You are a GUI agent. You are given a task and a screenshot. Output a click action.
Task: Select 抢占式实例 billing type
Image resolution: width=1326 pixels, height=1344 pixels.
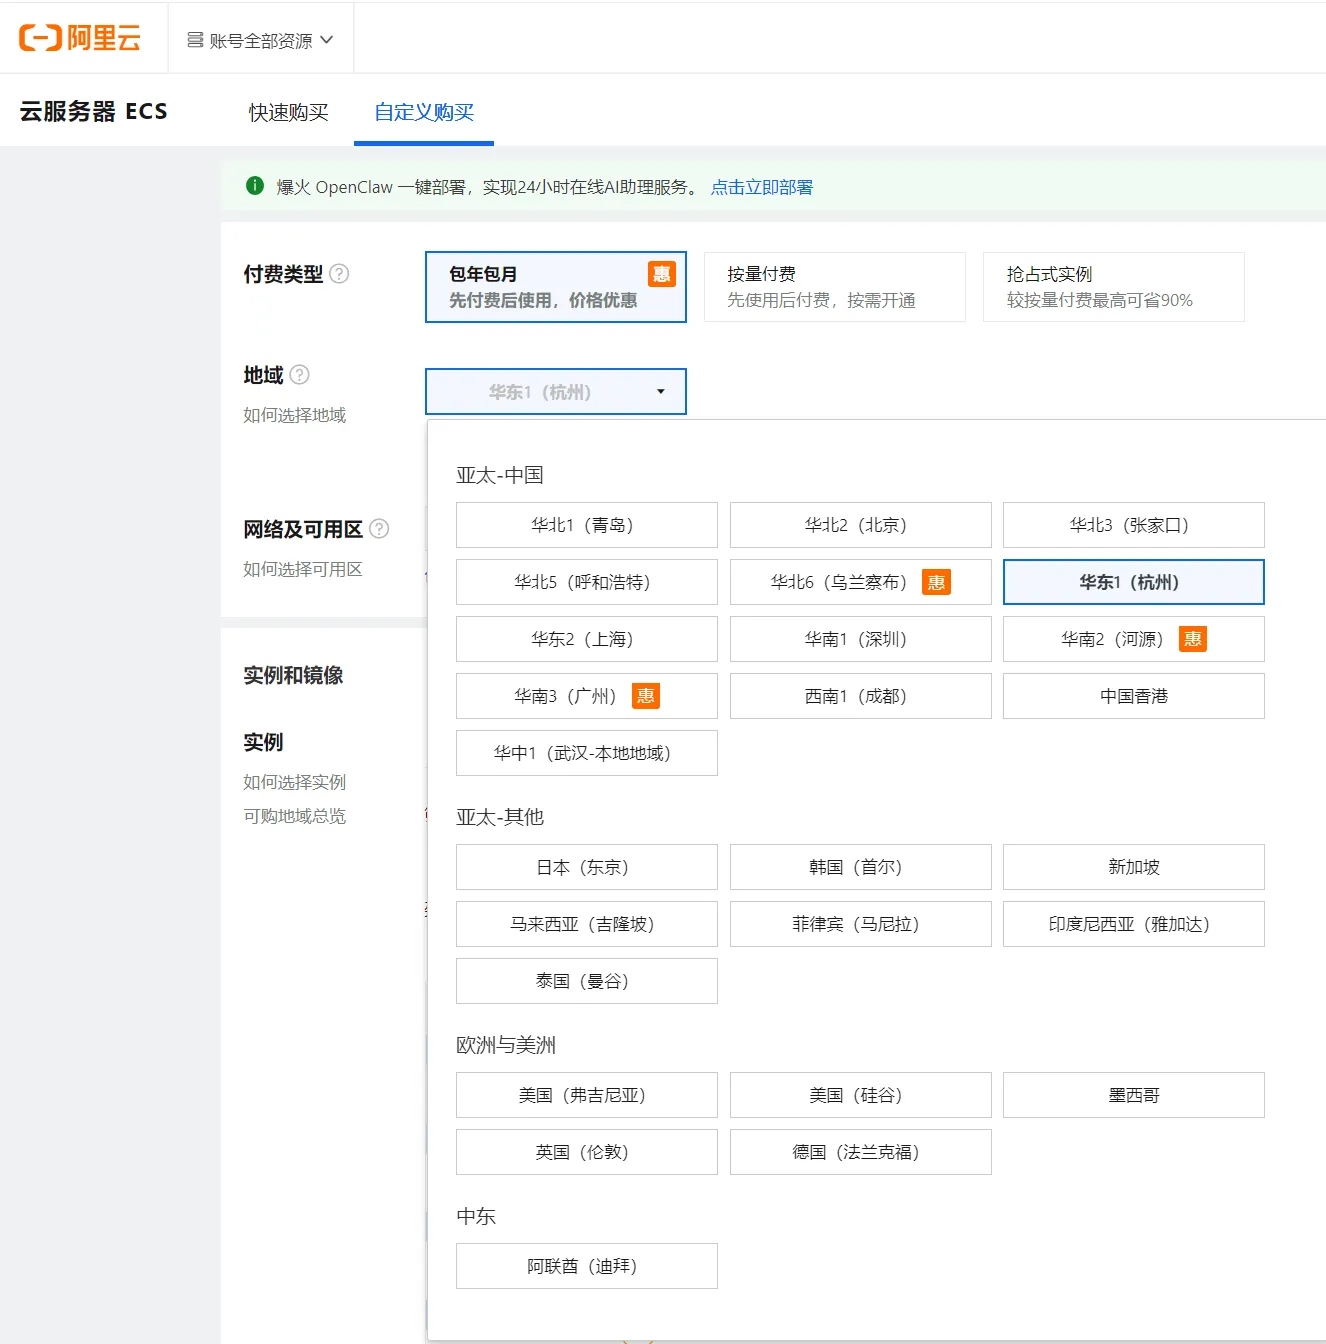coord(1114,287)
